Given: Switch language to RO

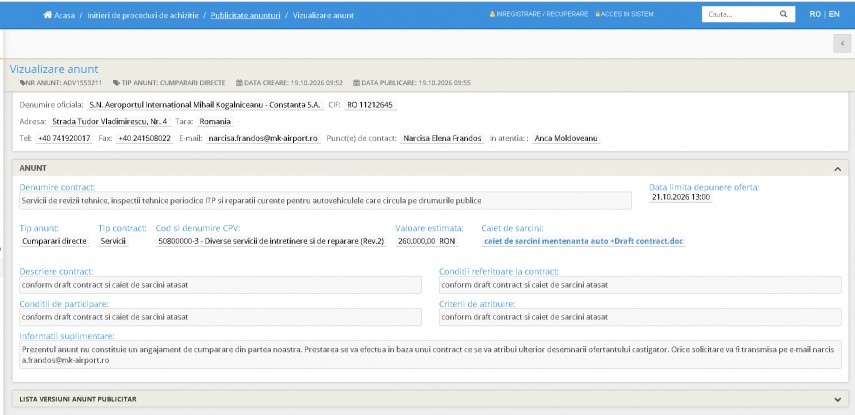Looking at the screenshot, I should tap(815, 14).
